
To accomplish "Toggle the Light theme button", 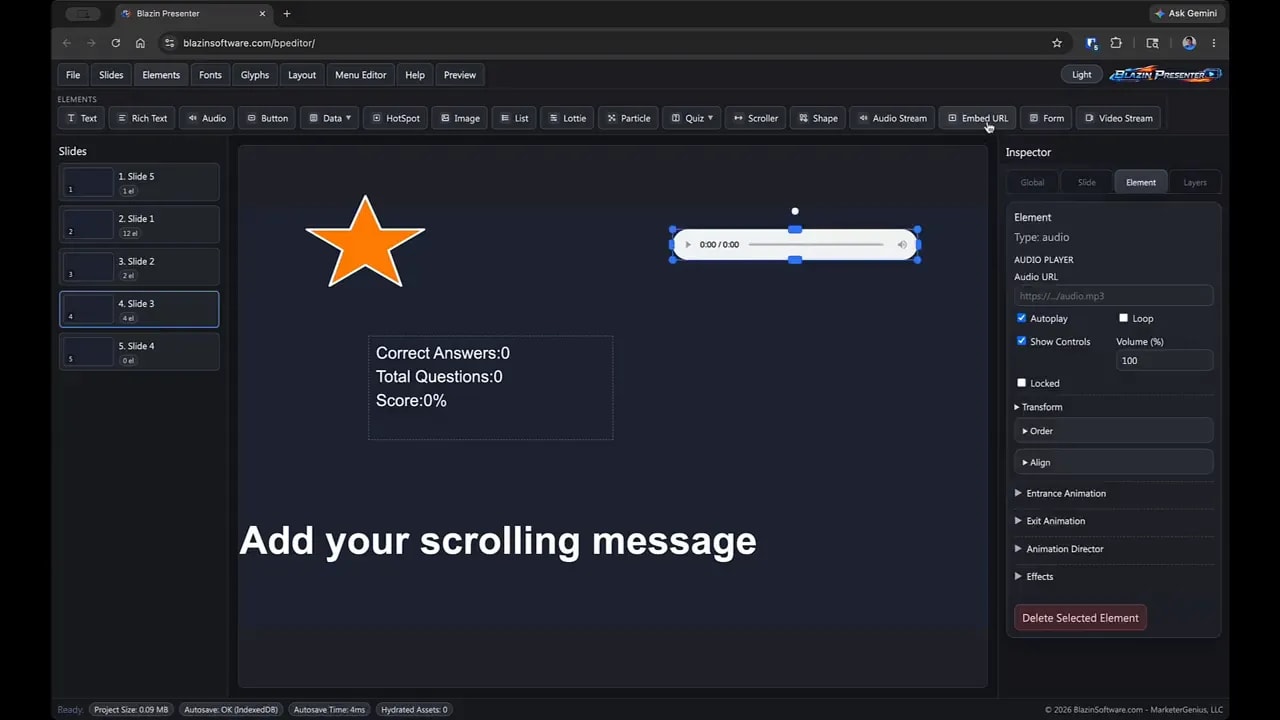I will (x=1082, y=74).
